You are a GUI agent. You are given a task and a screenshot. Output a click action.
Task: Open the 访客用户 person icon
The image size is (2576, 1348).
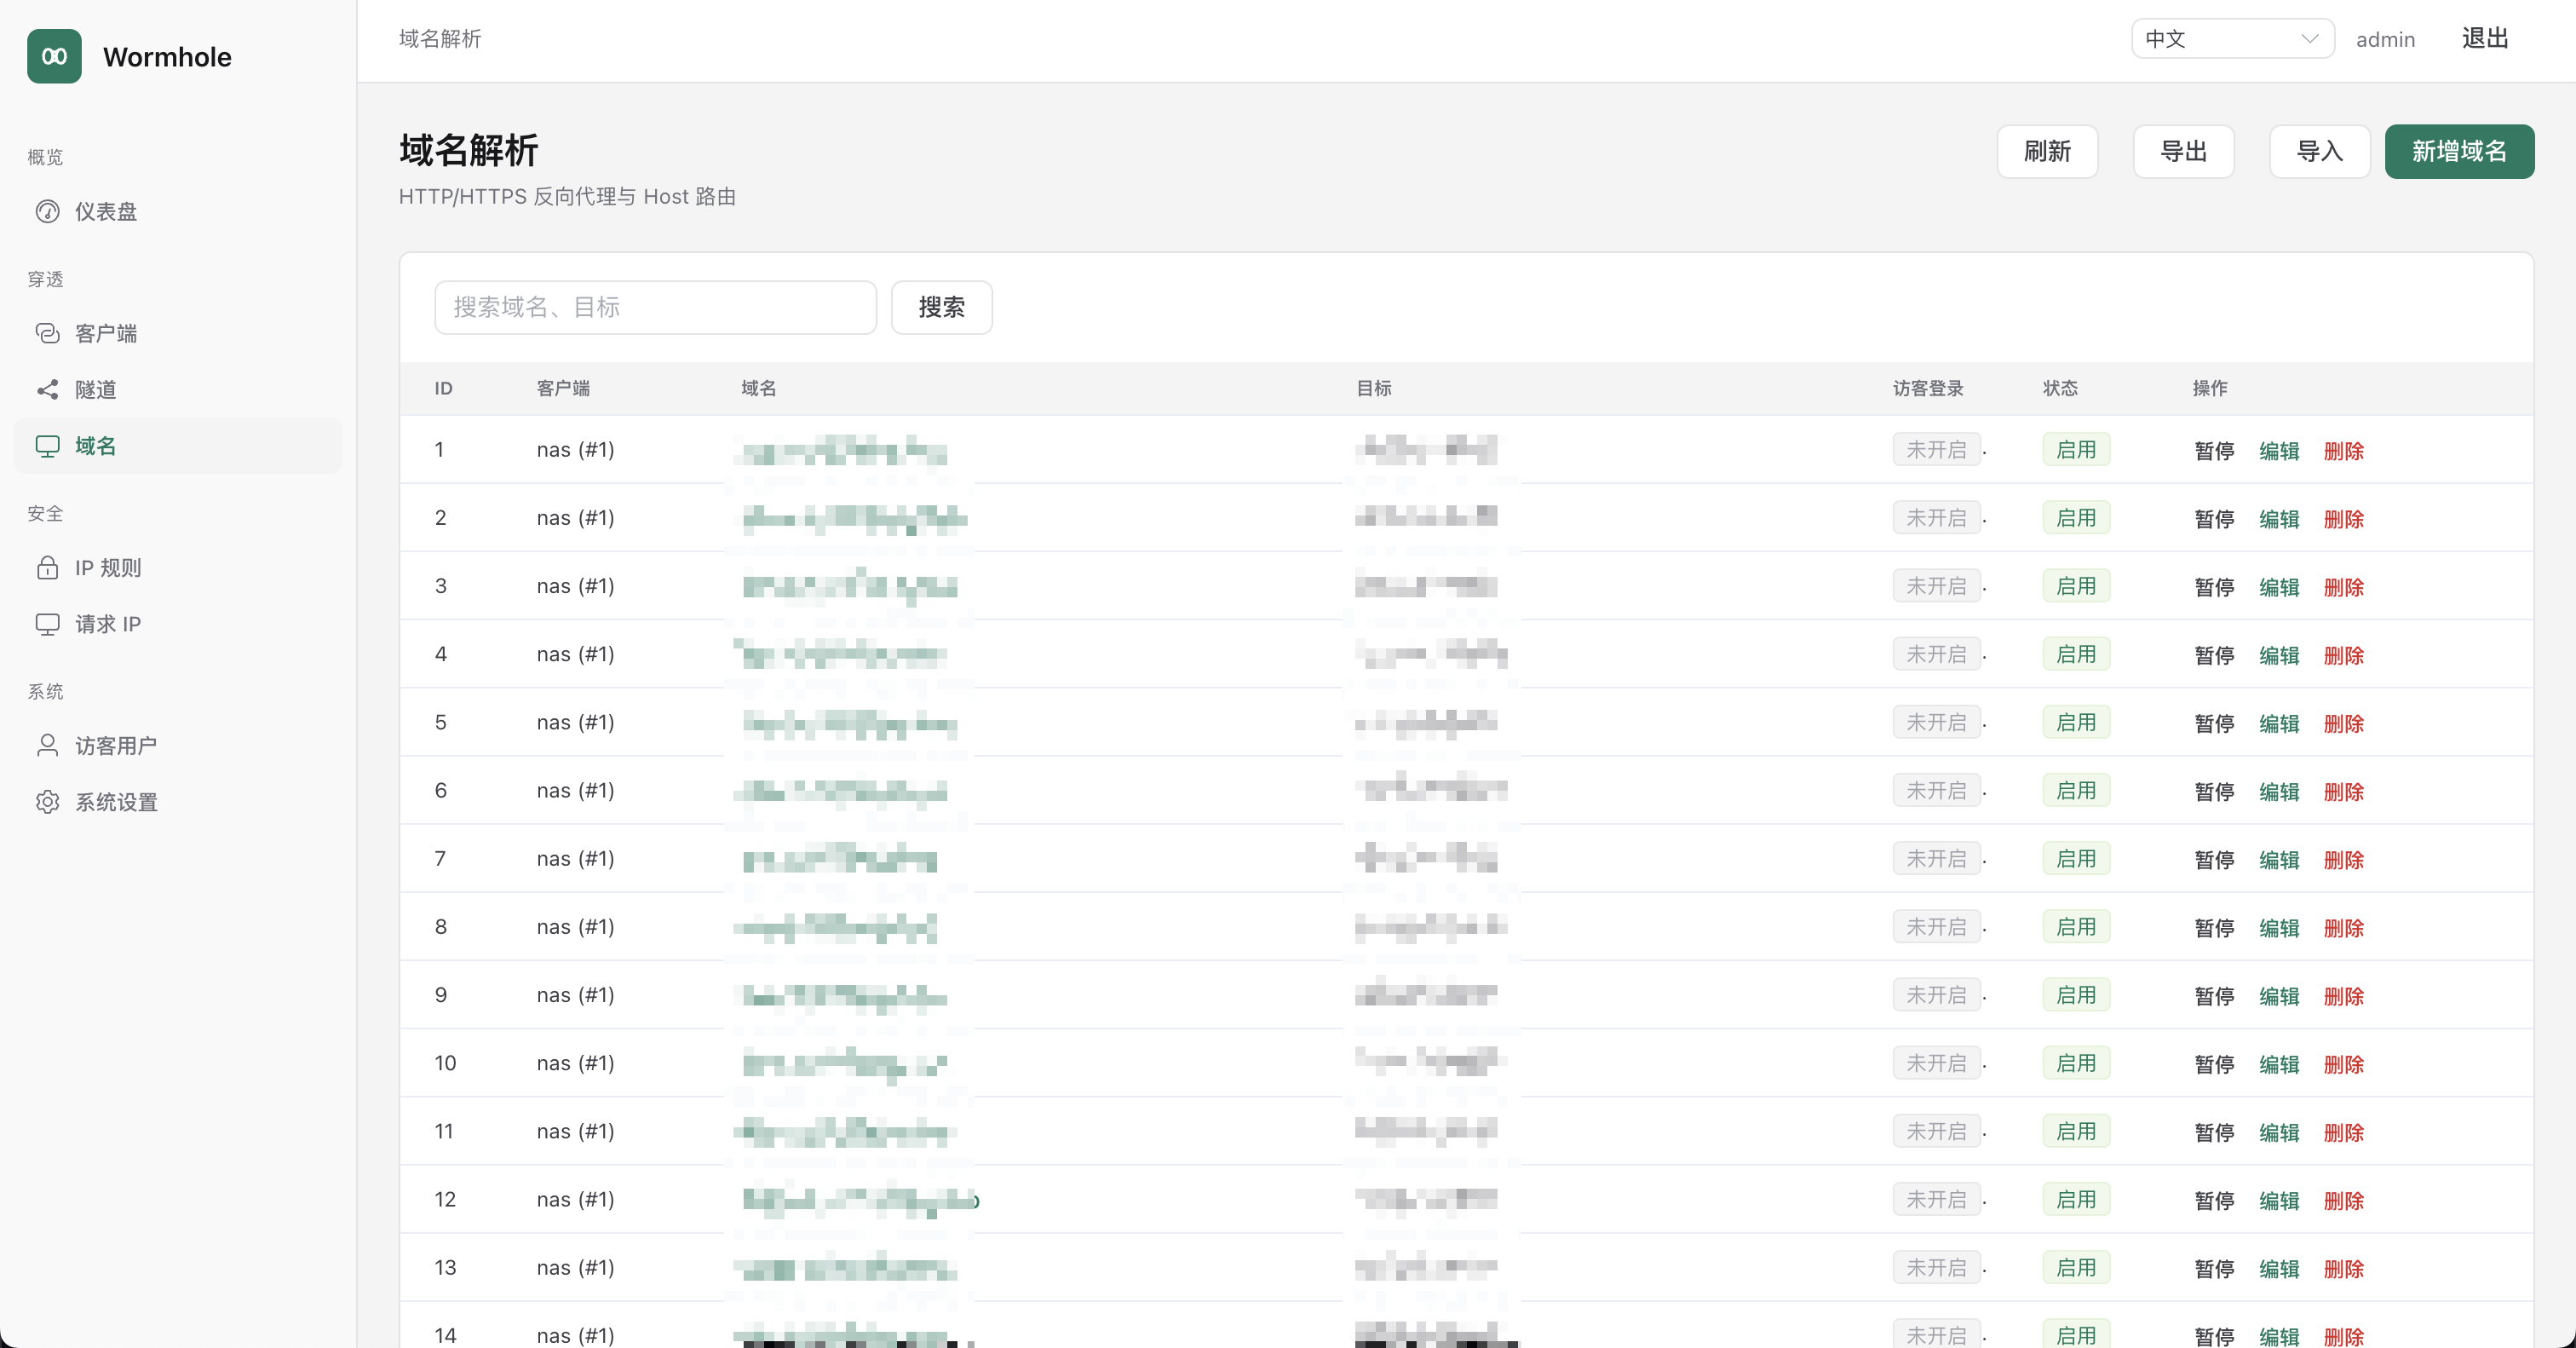point(47,746)
